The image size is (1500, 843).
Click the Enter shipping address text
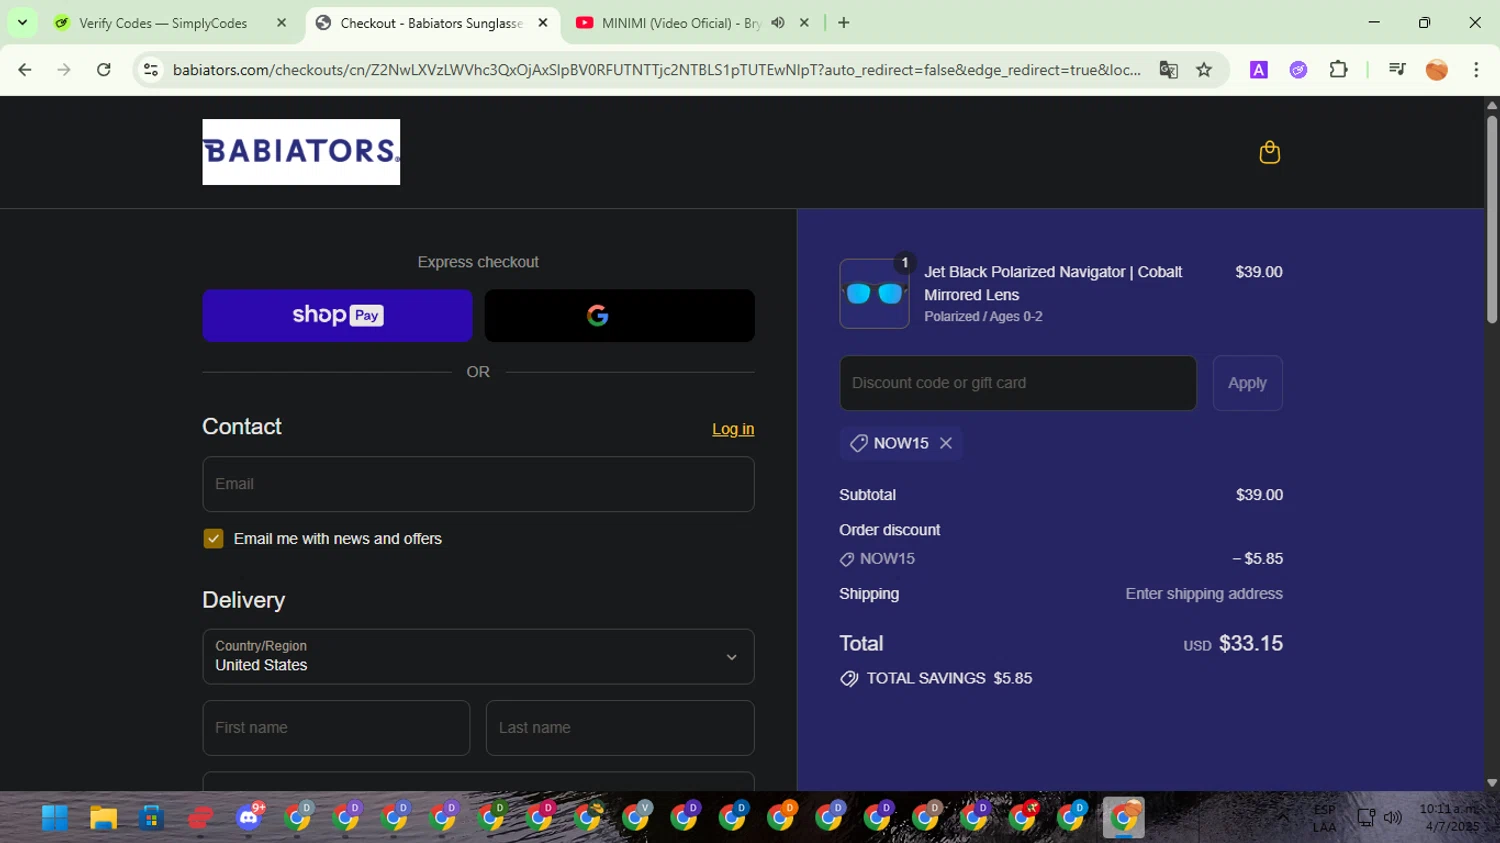click(1204, 594)
